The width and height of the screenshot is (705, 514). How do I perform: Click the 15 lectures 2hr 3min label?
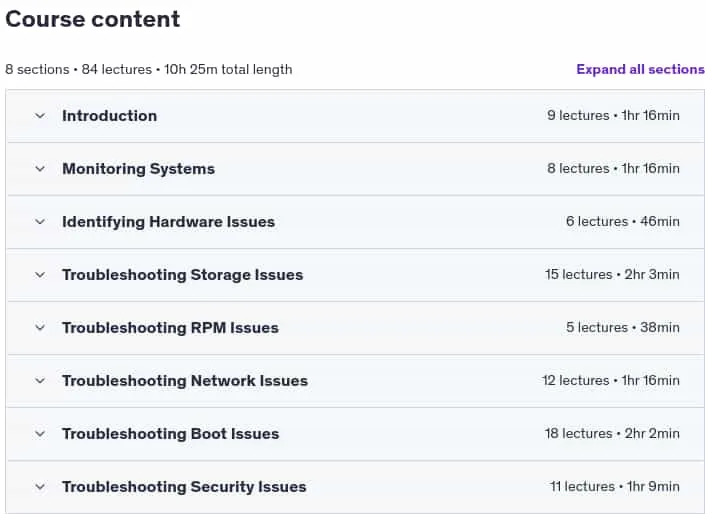click(612, 274)
